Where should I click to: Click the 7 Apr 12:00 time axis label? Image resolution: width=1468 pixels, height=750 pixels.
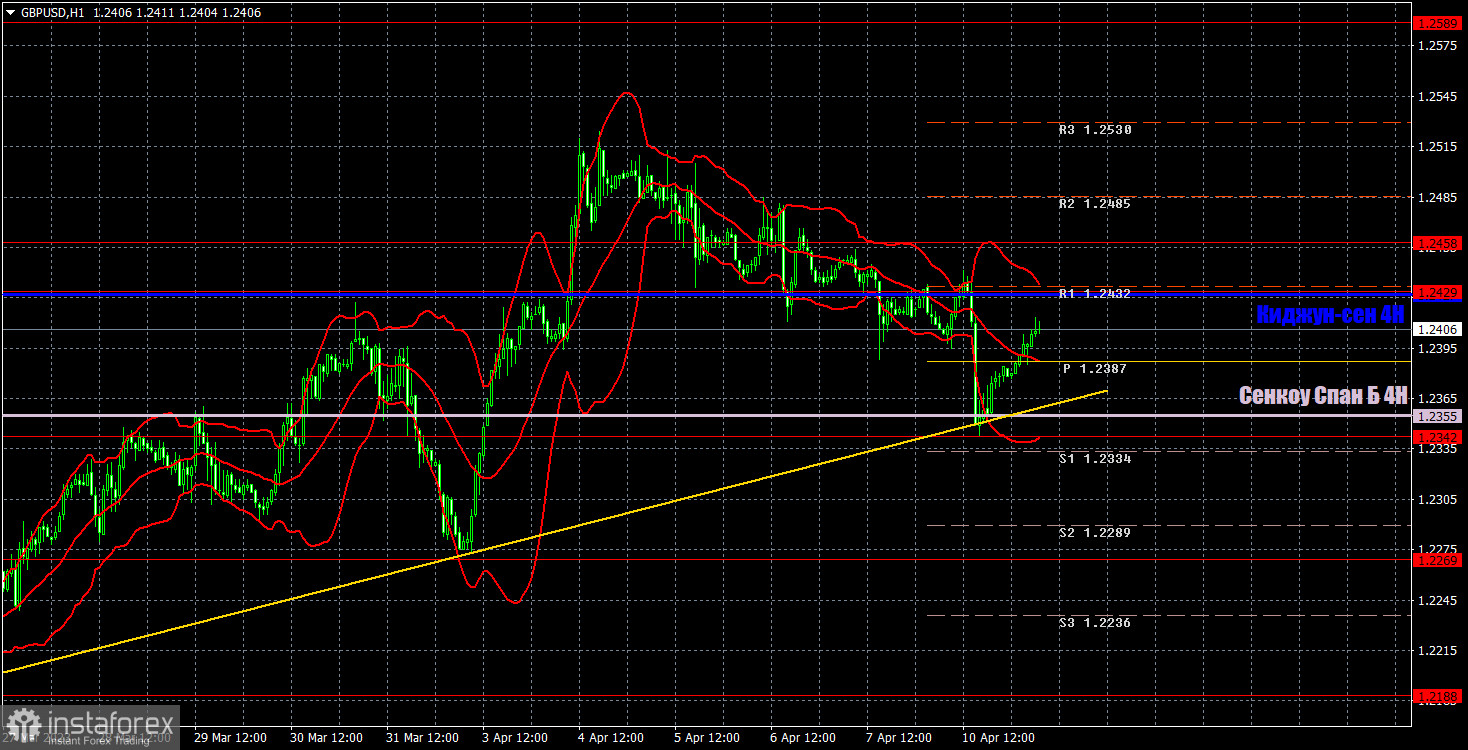[x=900, y=738]
